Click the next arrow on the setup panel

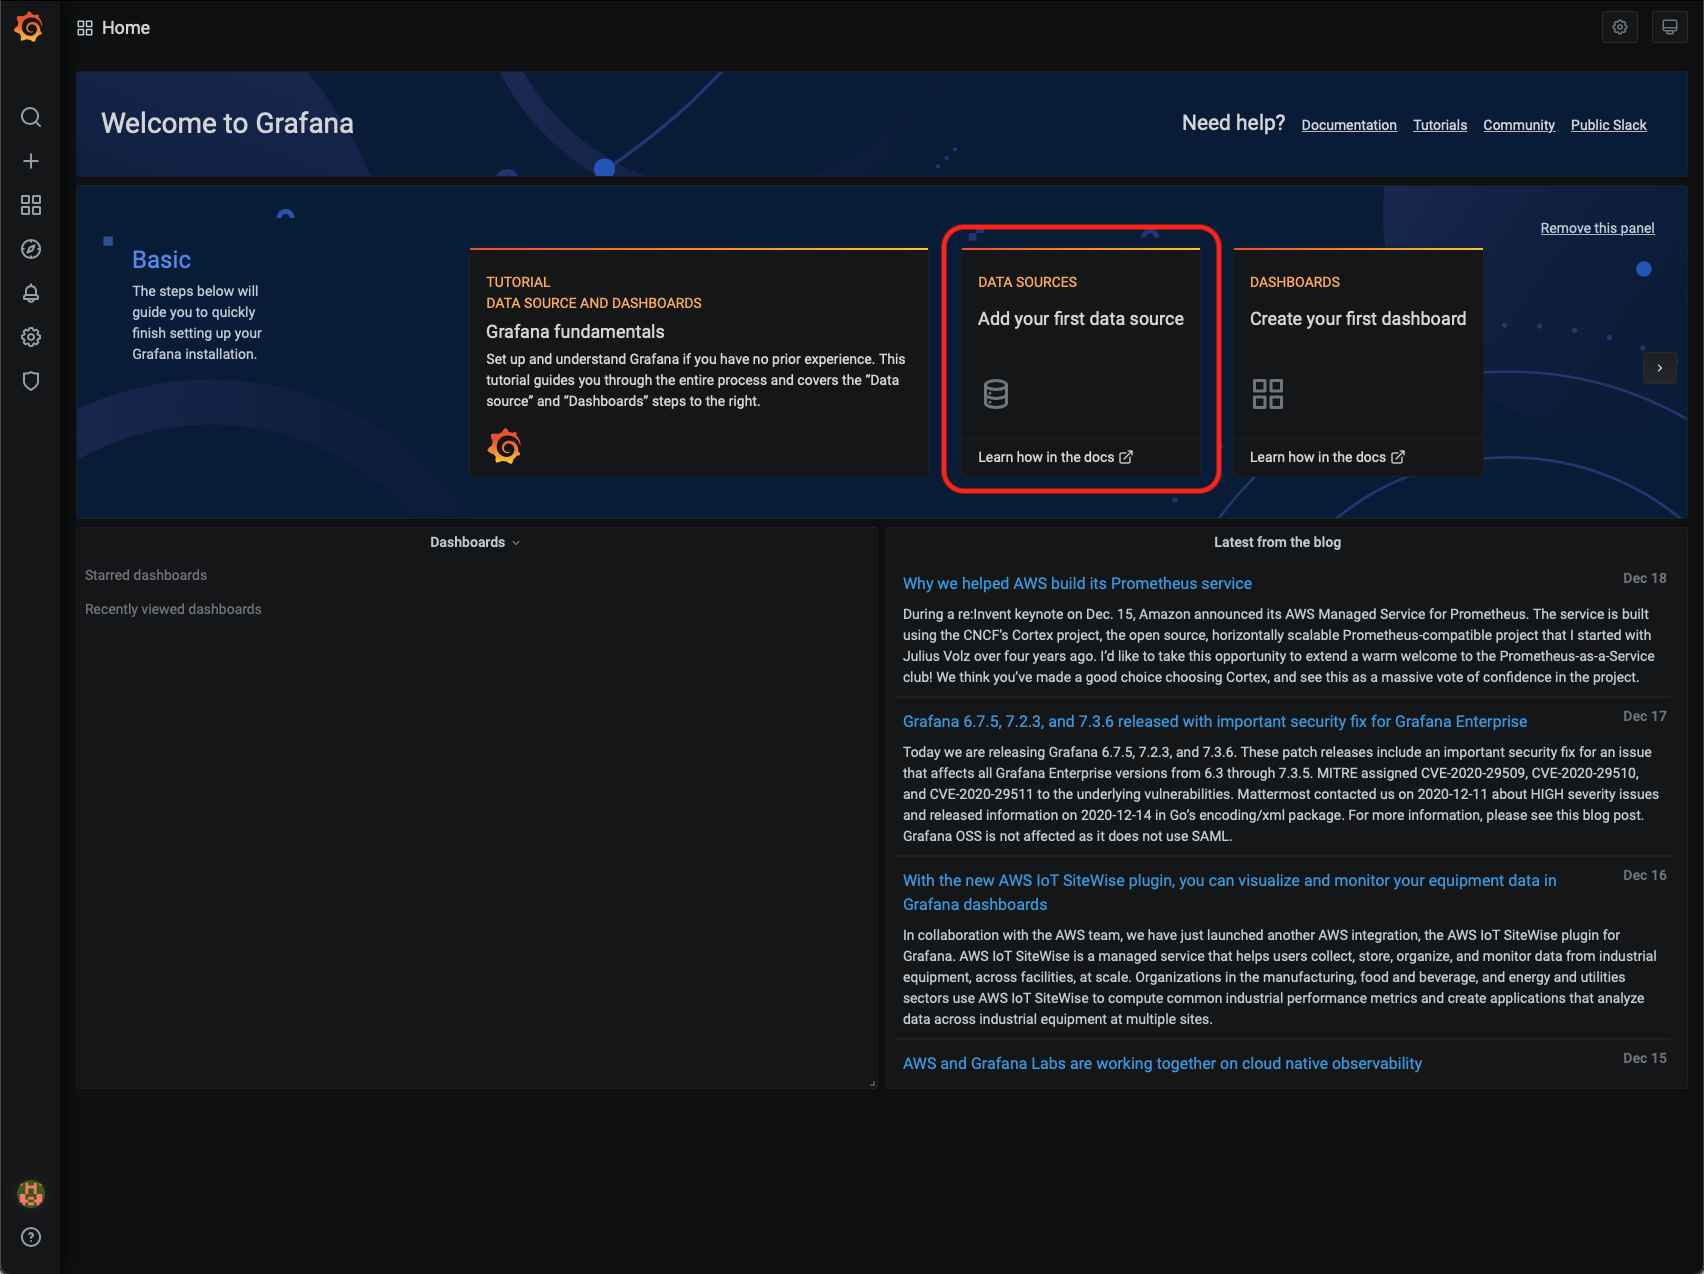coord(1660,368)
